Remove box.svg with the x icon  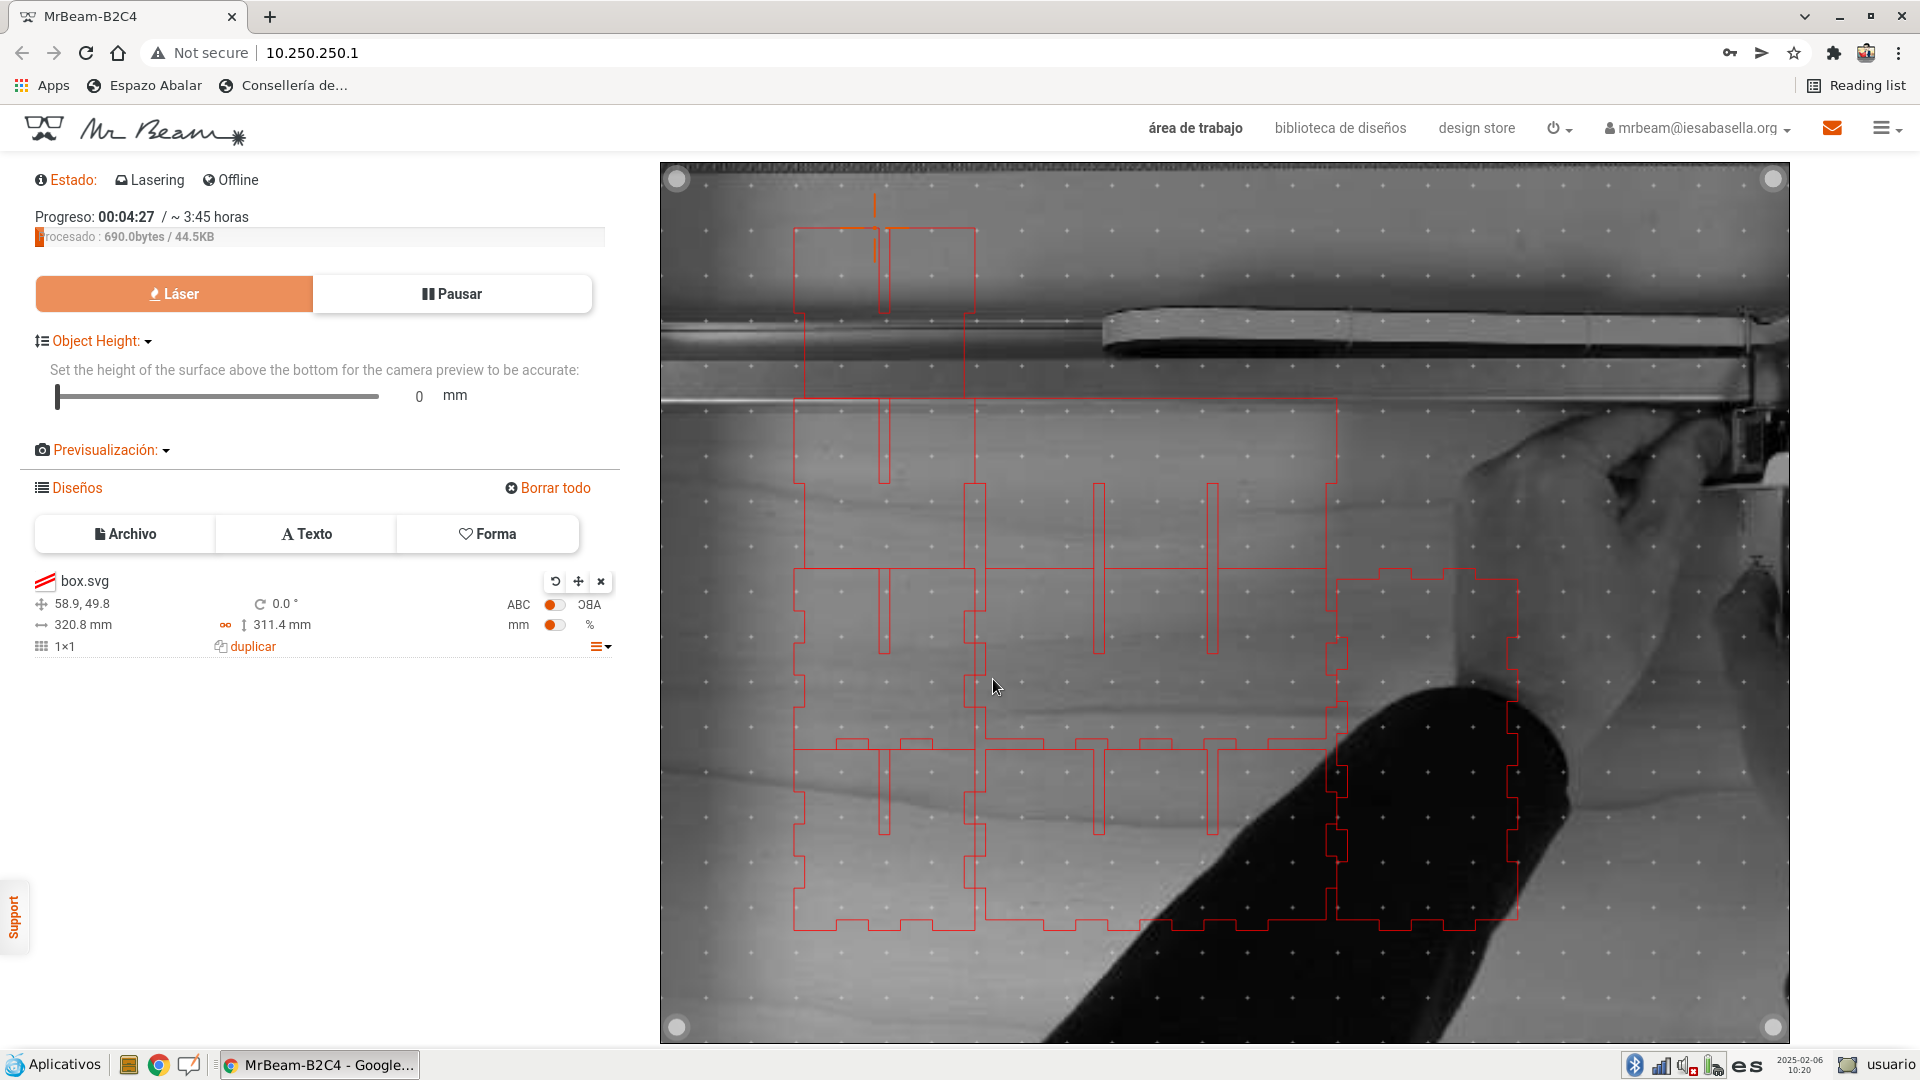click(x=601, y=581)
